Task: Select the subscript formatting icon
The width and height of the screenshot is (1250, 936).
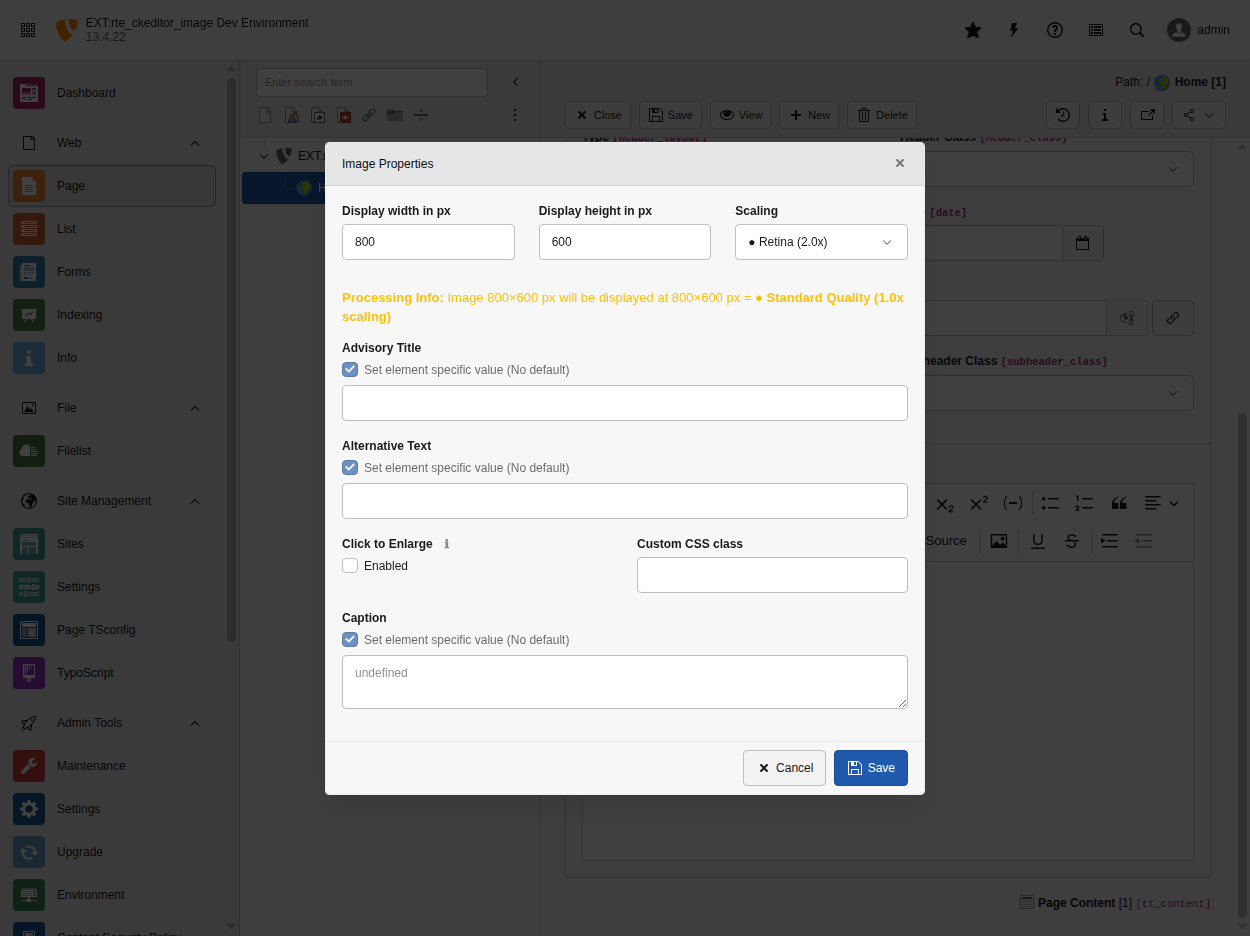Action: click(945, 504)
